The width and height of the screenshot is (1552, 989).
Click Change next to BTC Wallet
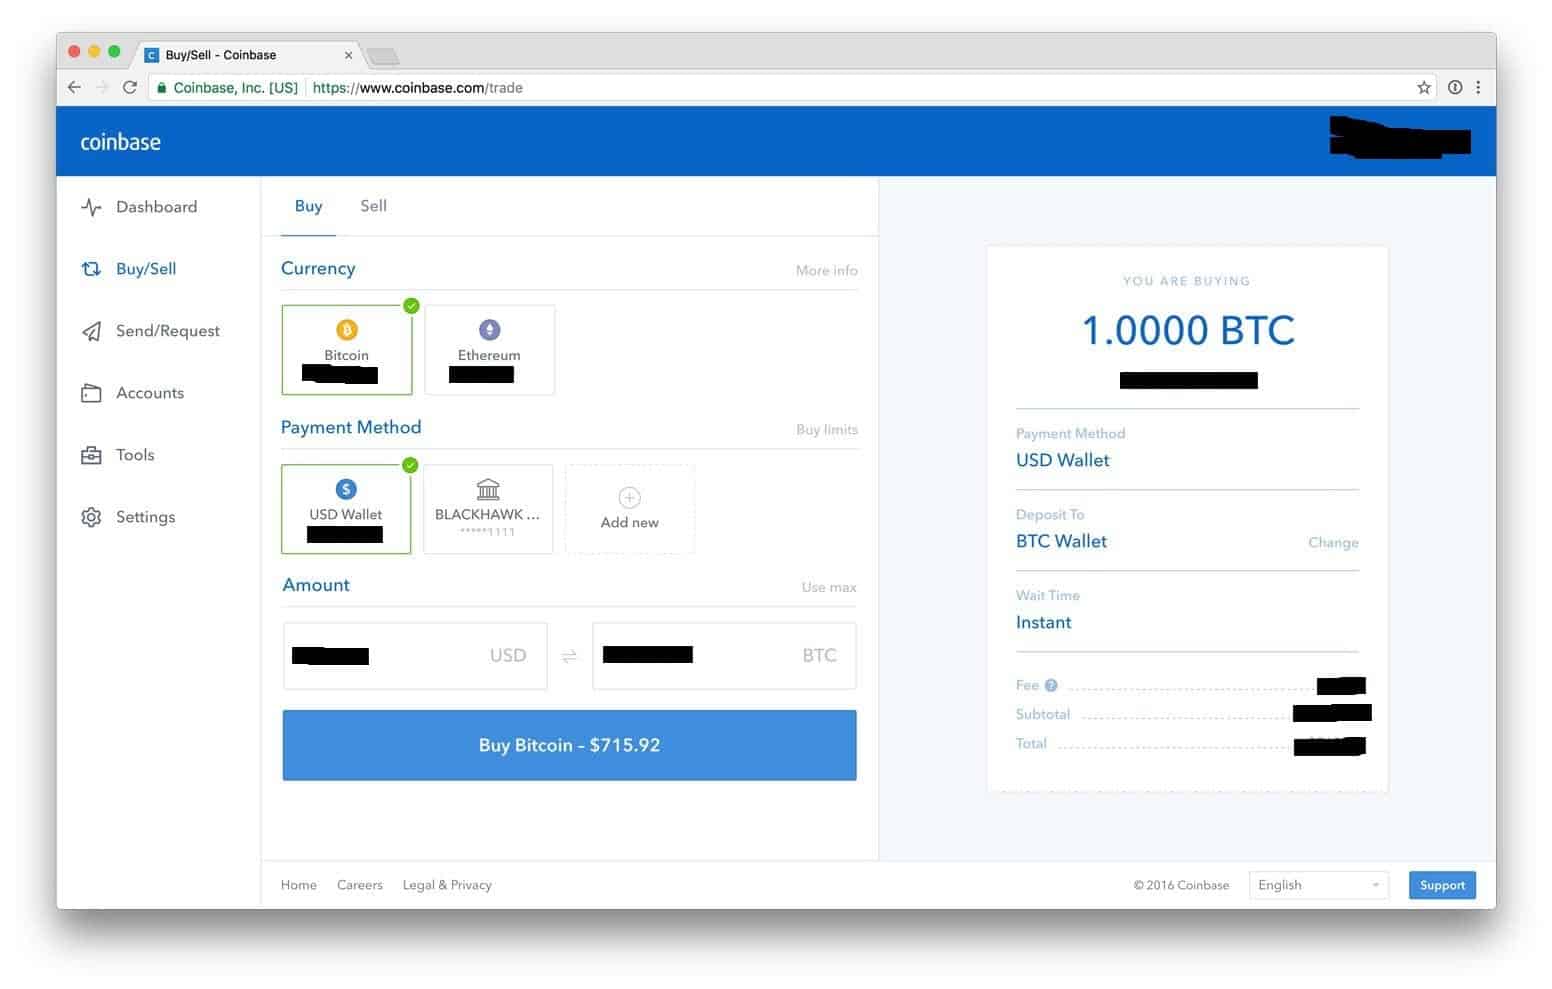tap(1333, 542)
